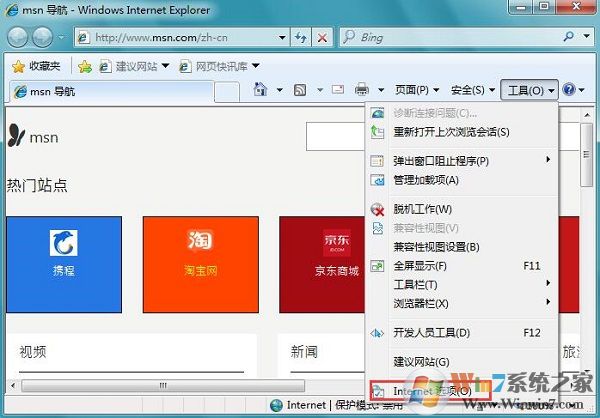
Task: Expand the Print options dropdown arrow
Action: [381, 90]
